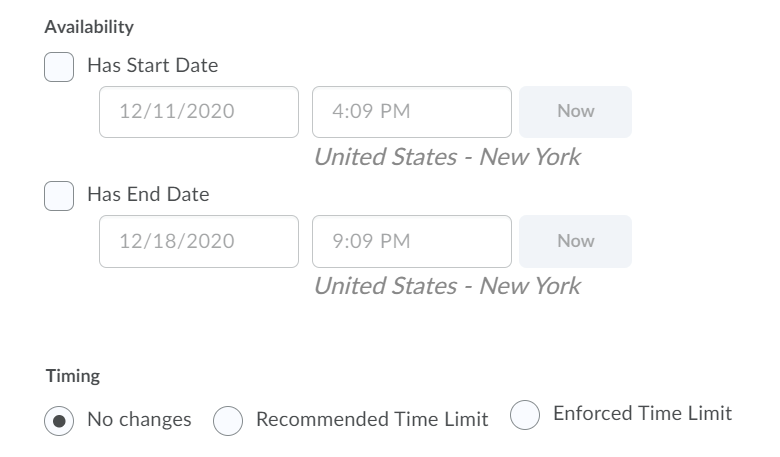780x457 pixels.
Task: Click the 4:09 PM start time field
Action: (x=411, y=111)
